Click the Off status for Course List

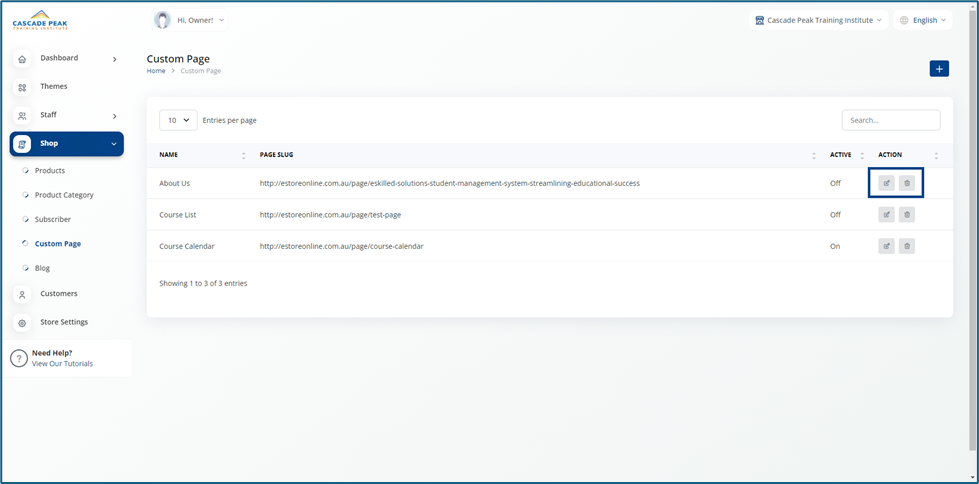click(x=835, y=215)
